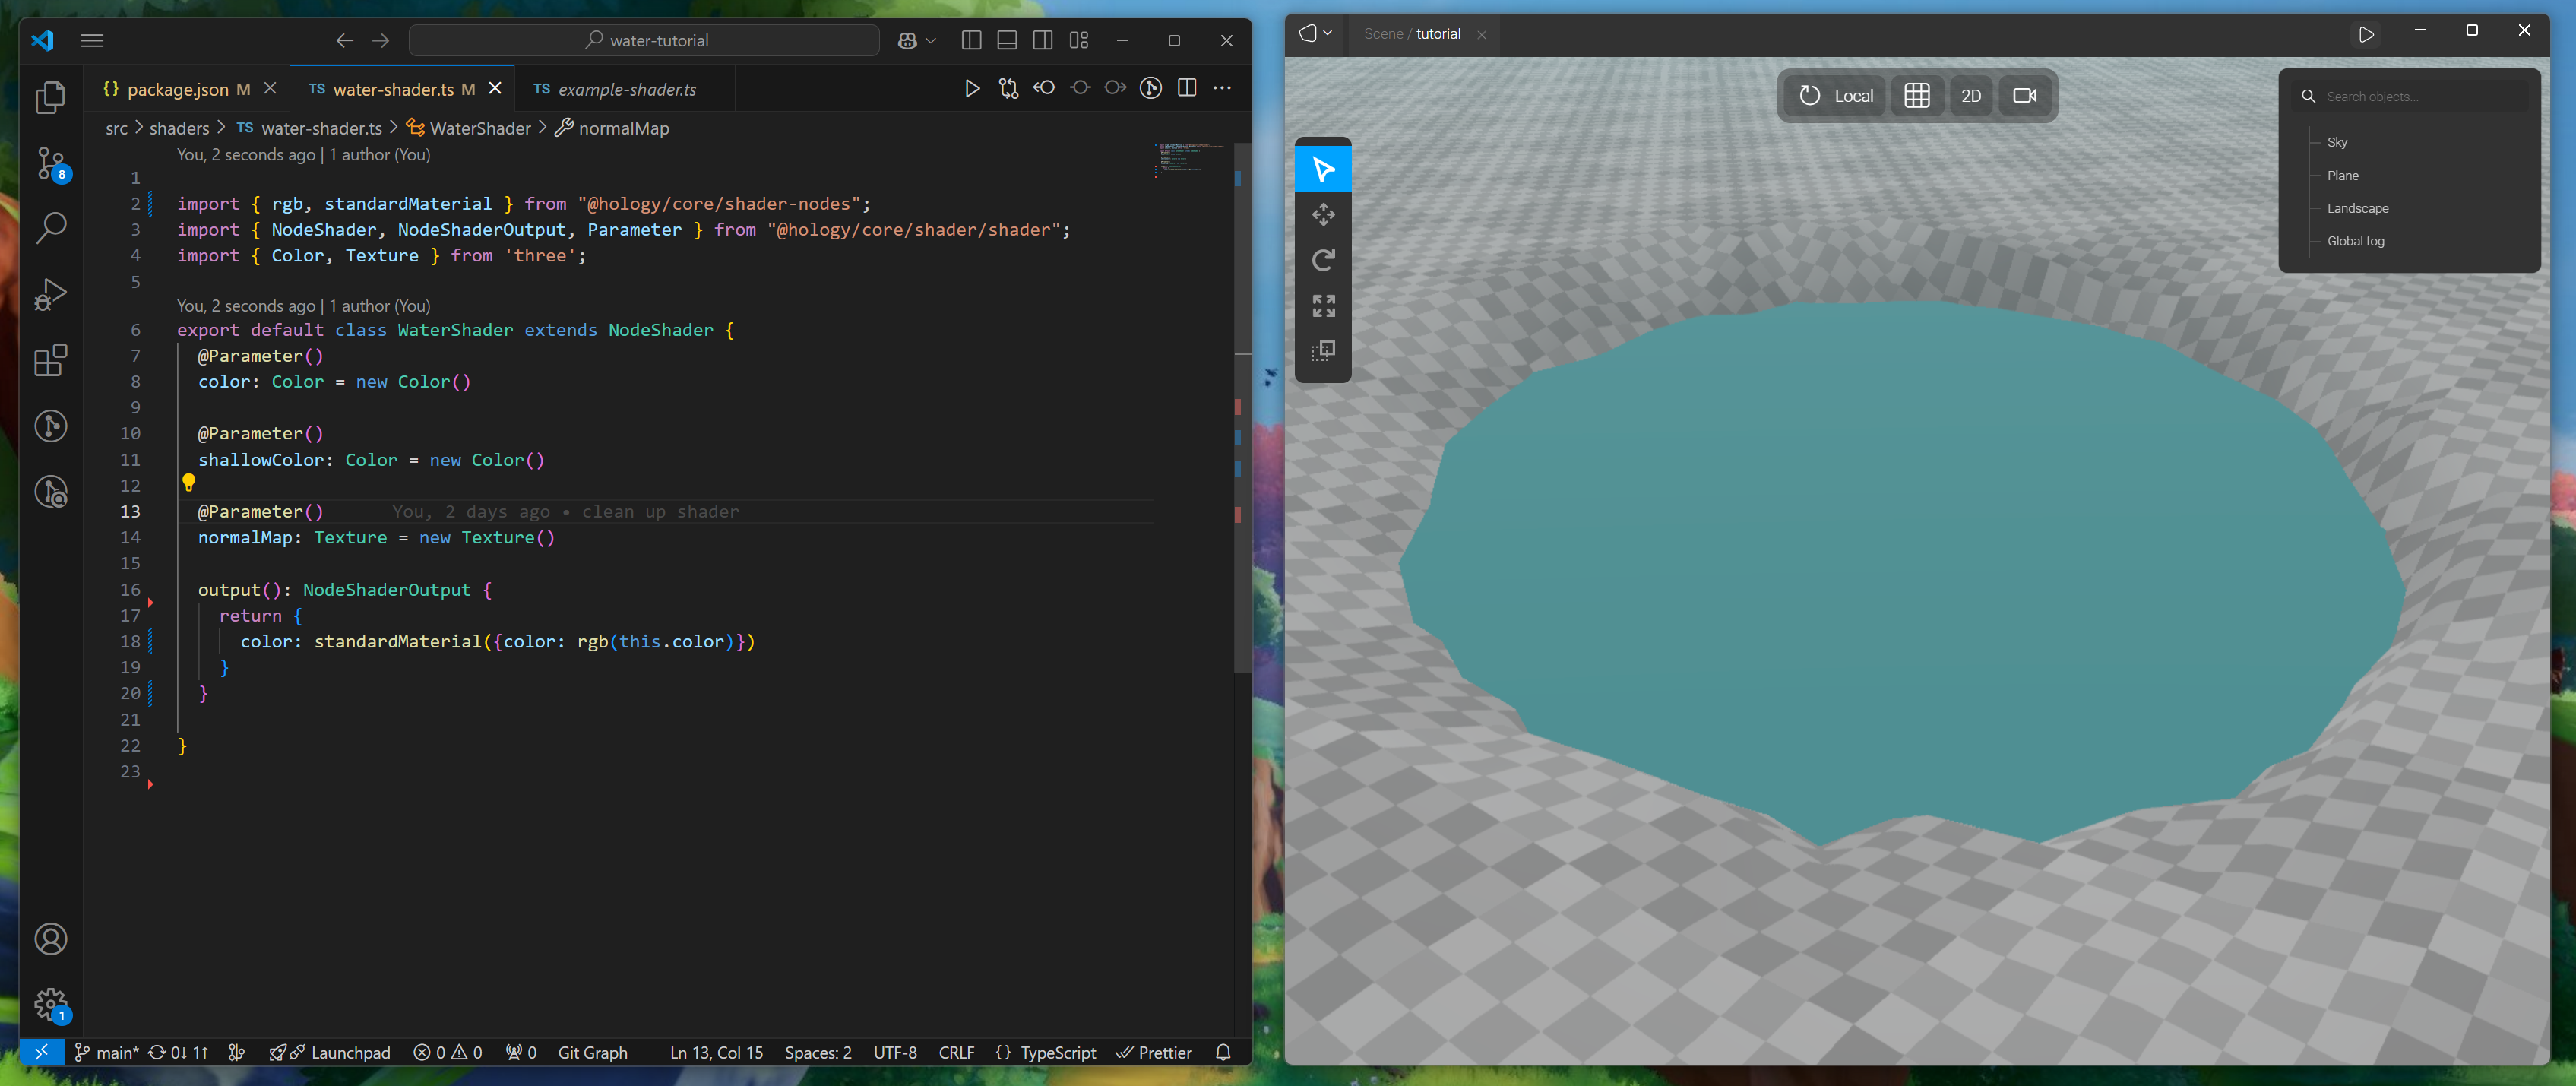Viewport: 2576px width, 1086px height.
Task: Click the Git Graph status bar button
Action: 592,1052
